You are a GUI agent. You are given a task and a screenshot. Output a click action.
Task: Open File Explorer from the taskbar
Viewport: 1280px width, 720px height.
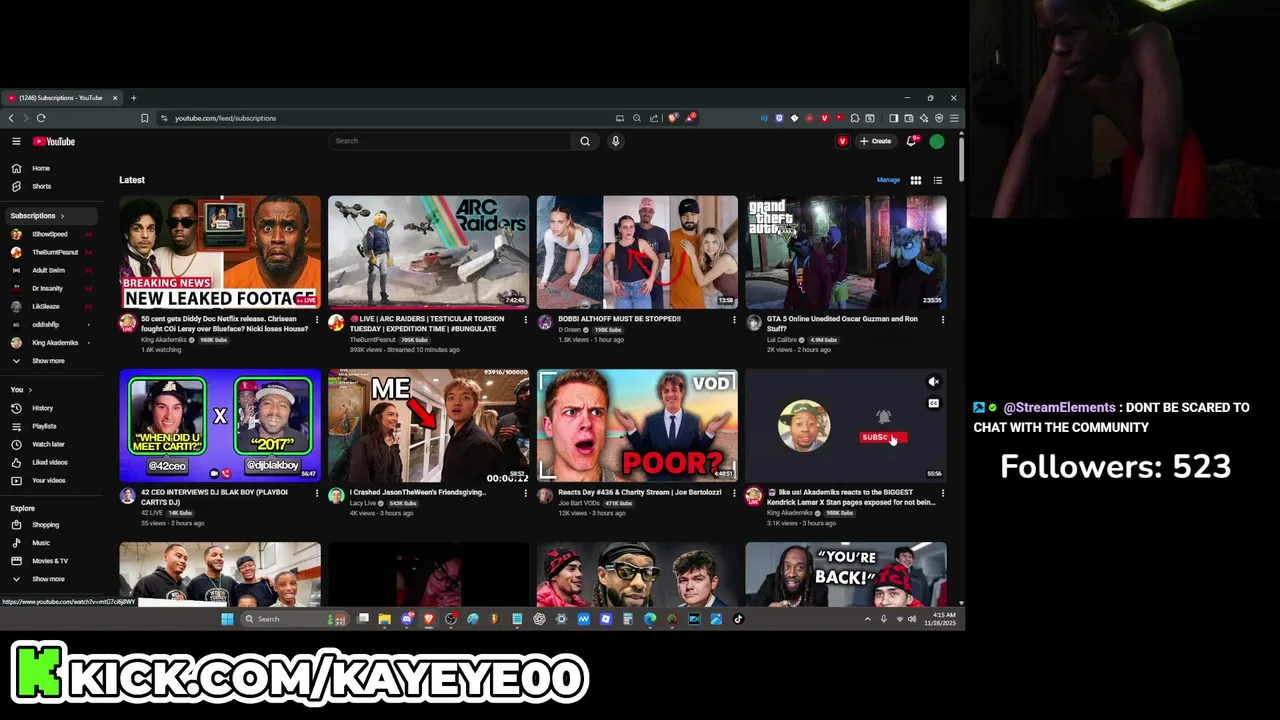pos(384,619)
